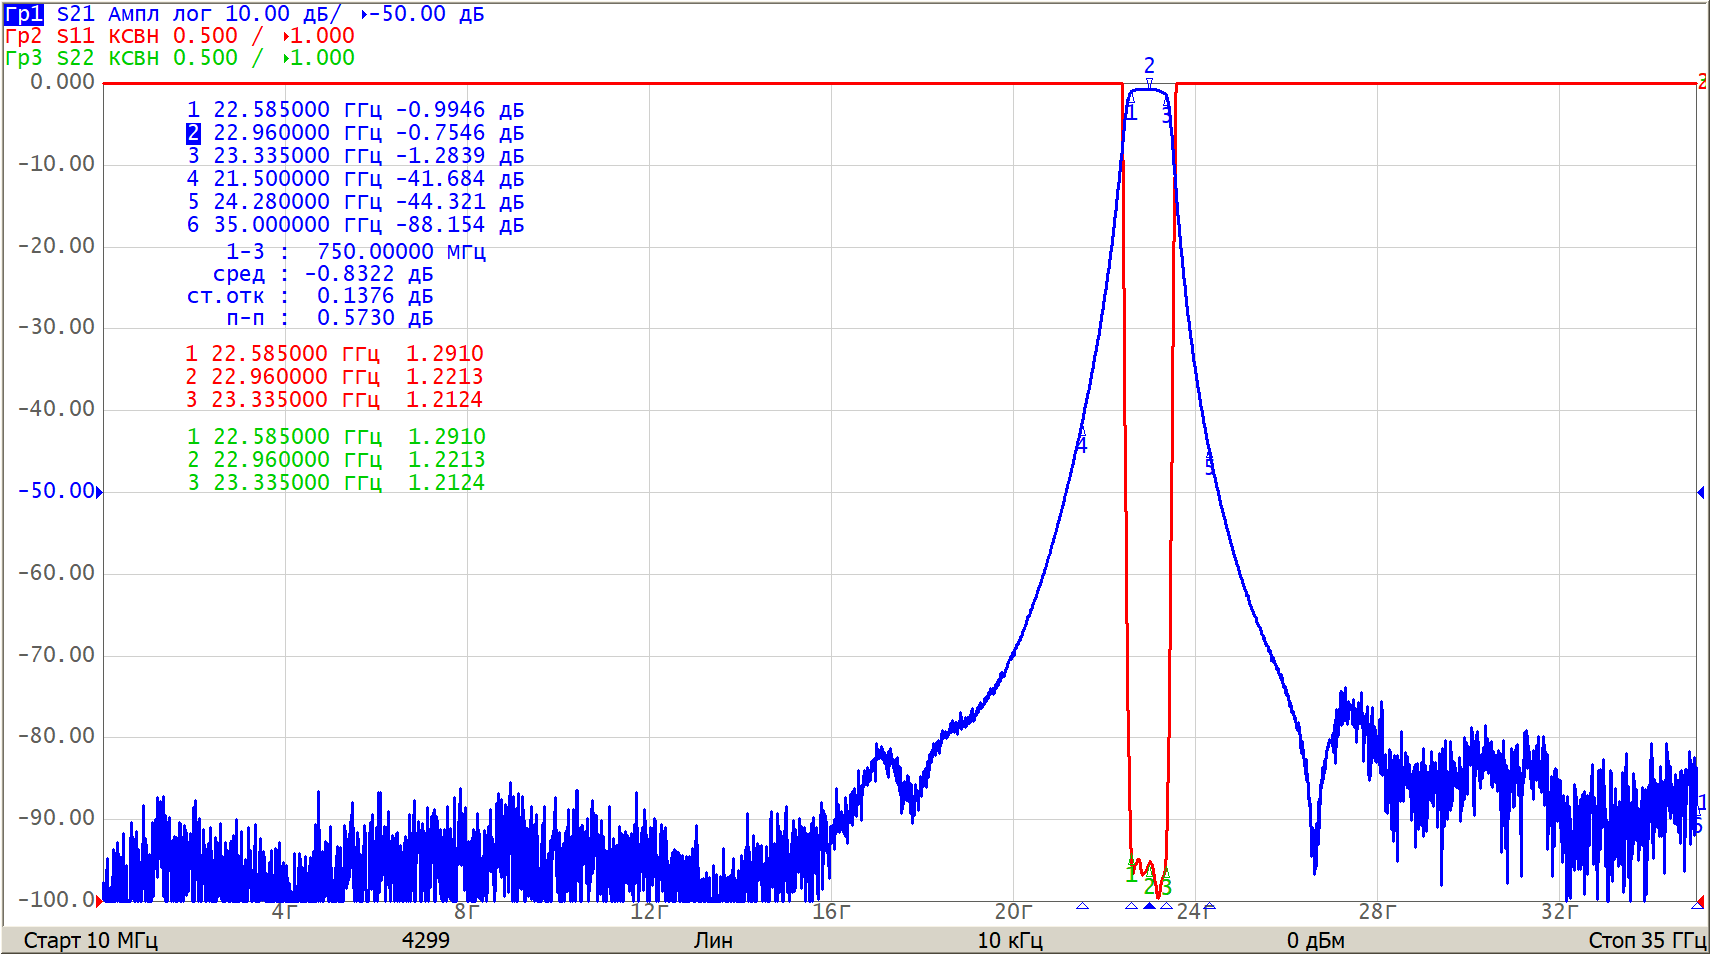Screen dimensions: 1710x954
Task: Select the highlighted marker 2 row in table
Action: coord(355,133)
